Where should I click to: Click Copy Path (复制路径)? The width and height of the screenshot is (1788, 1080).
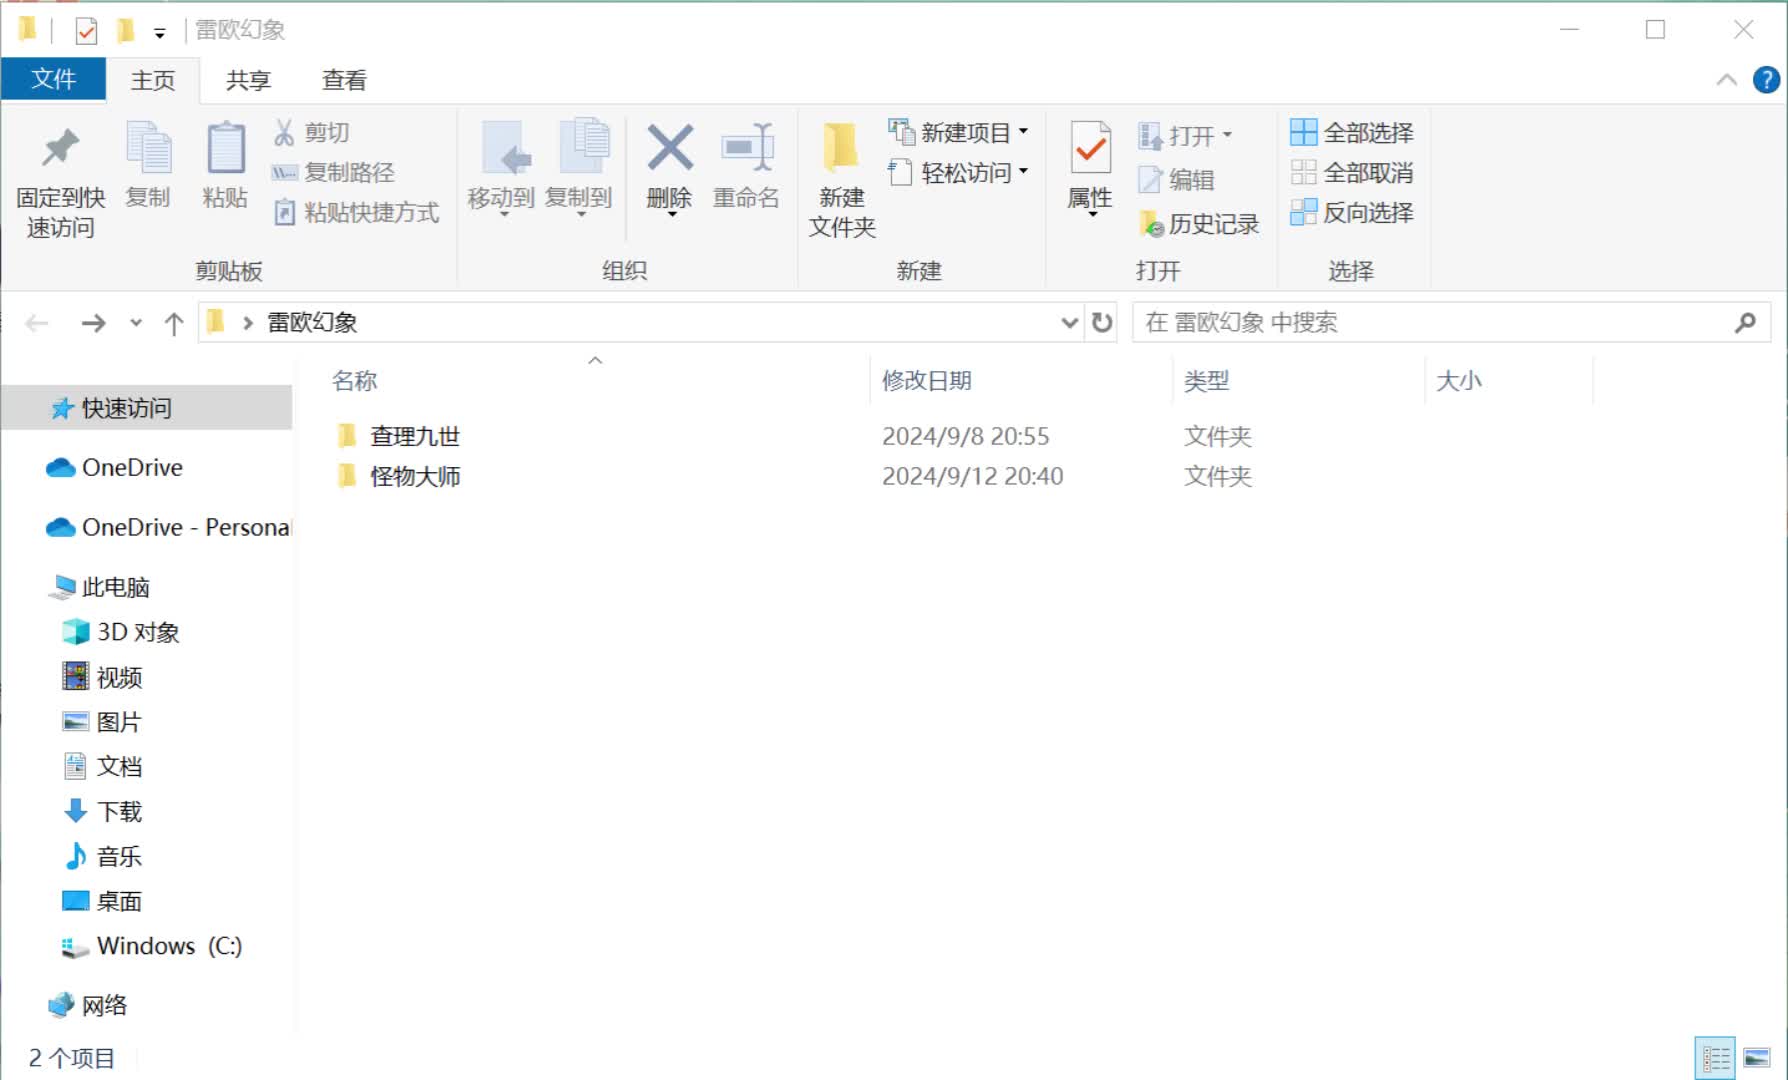coord(333,173)
